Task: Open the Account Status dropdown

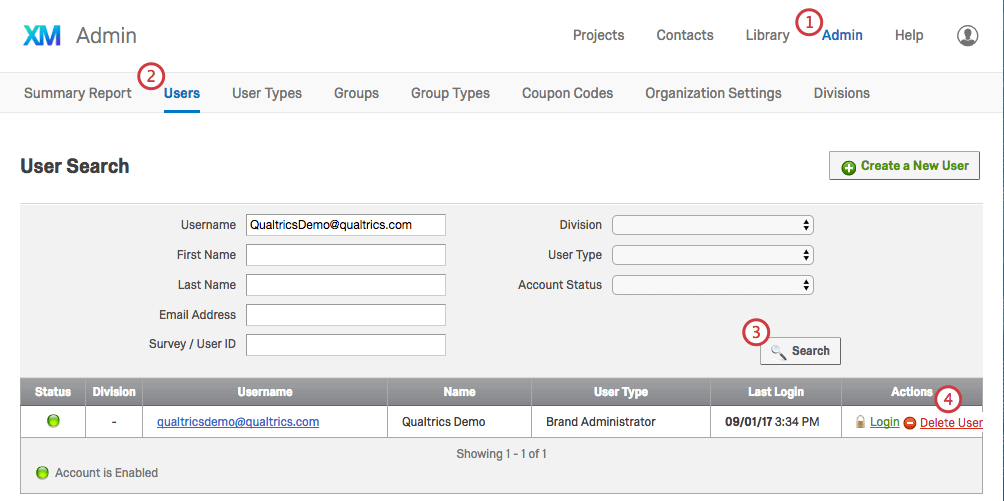Action: [x=713, y=285]
